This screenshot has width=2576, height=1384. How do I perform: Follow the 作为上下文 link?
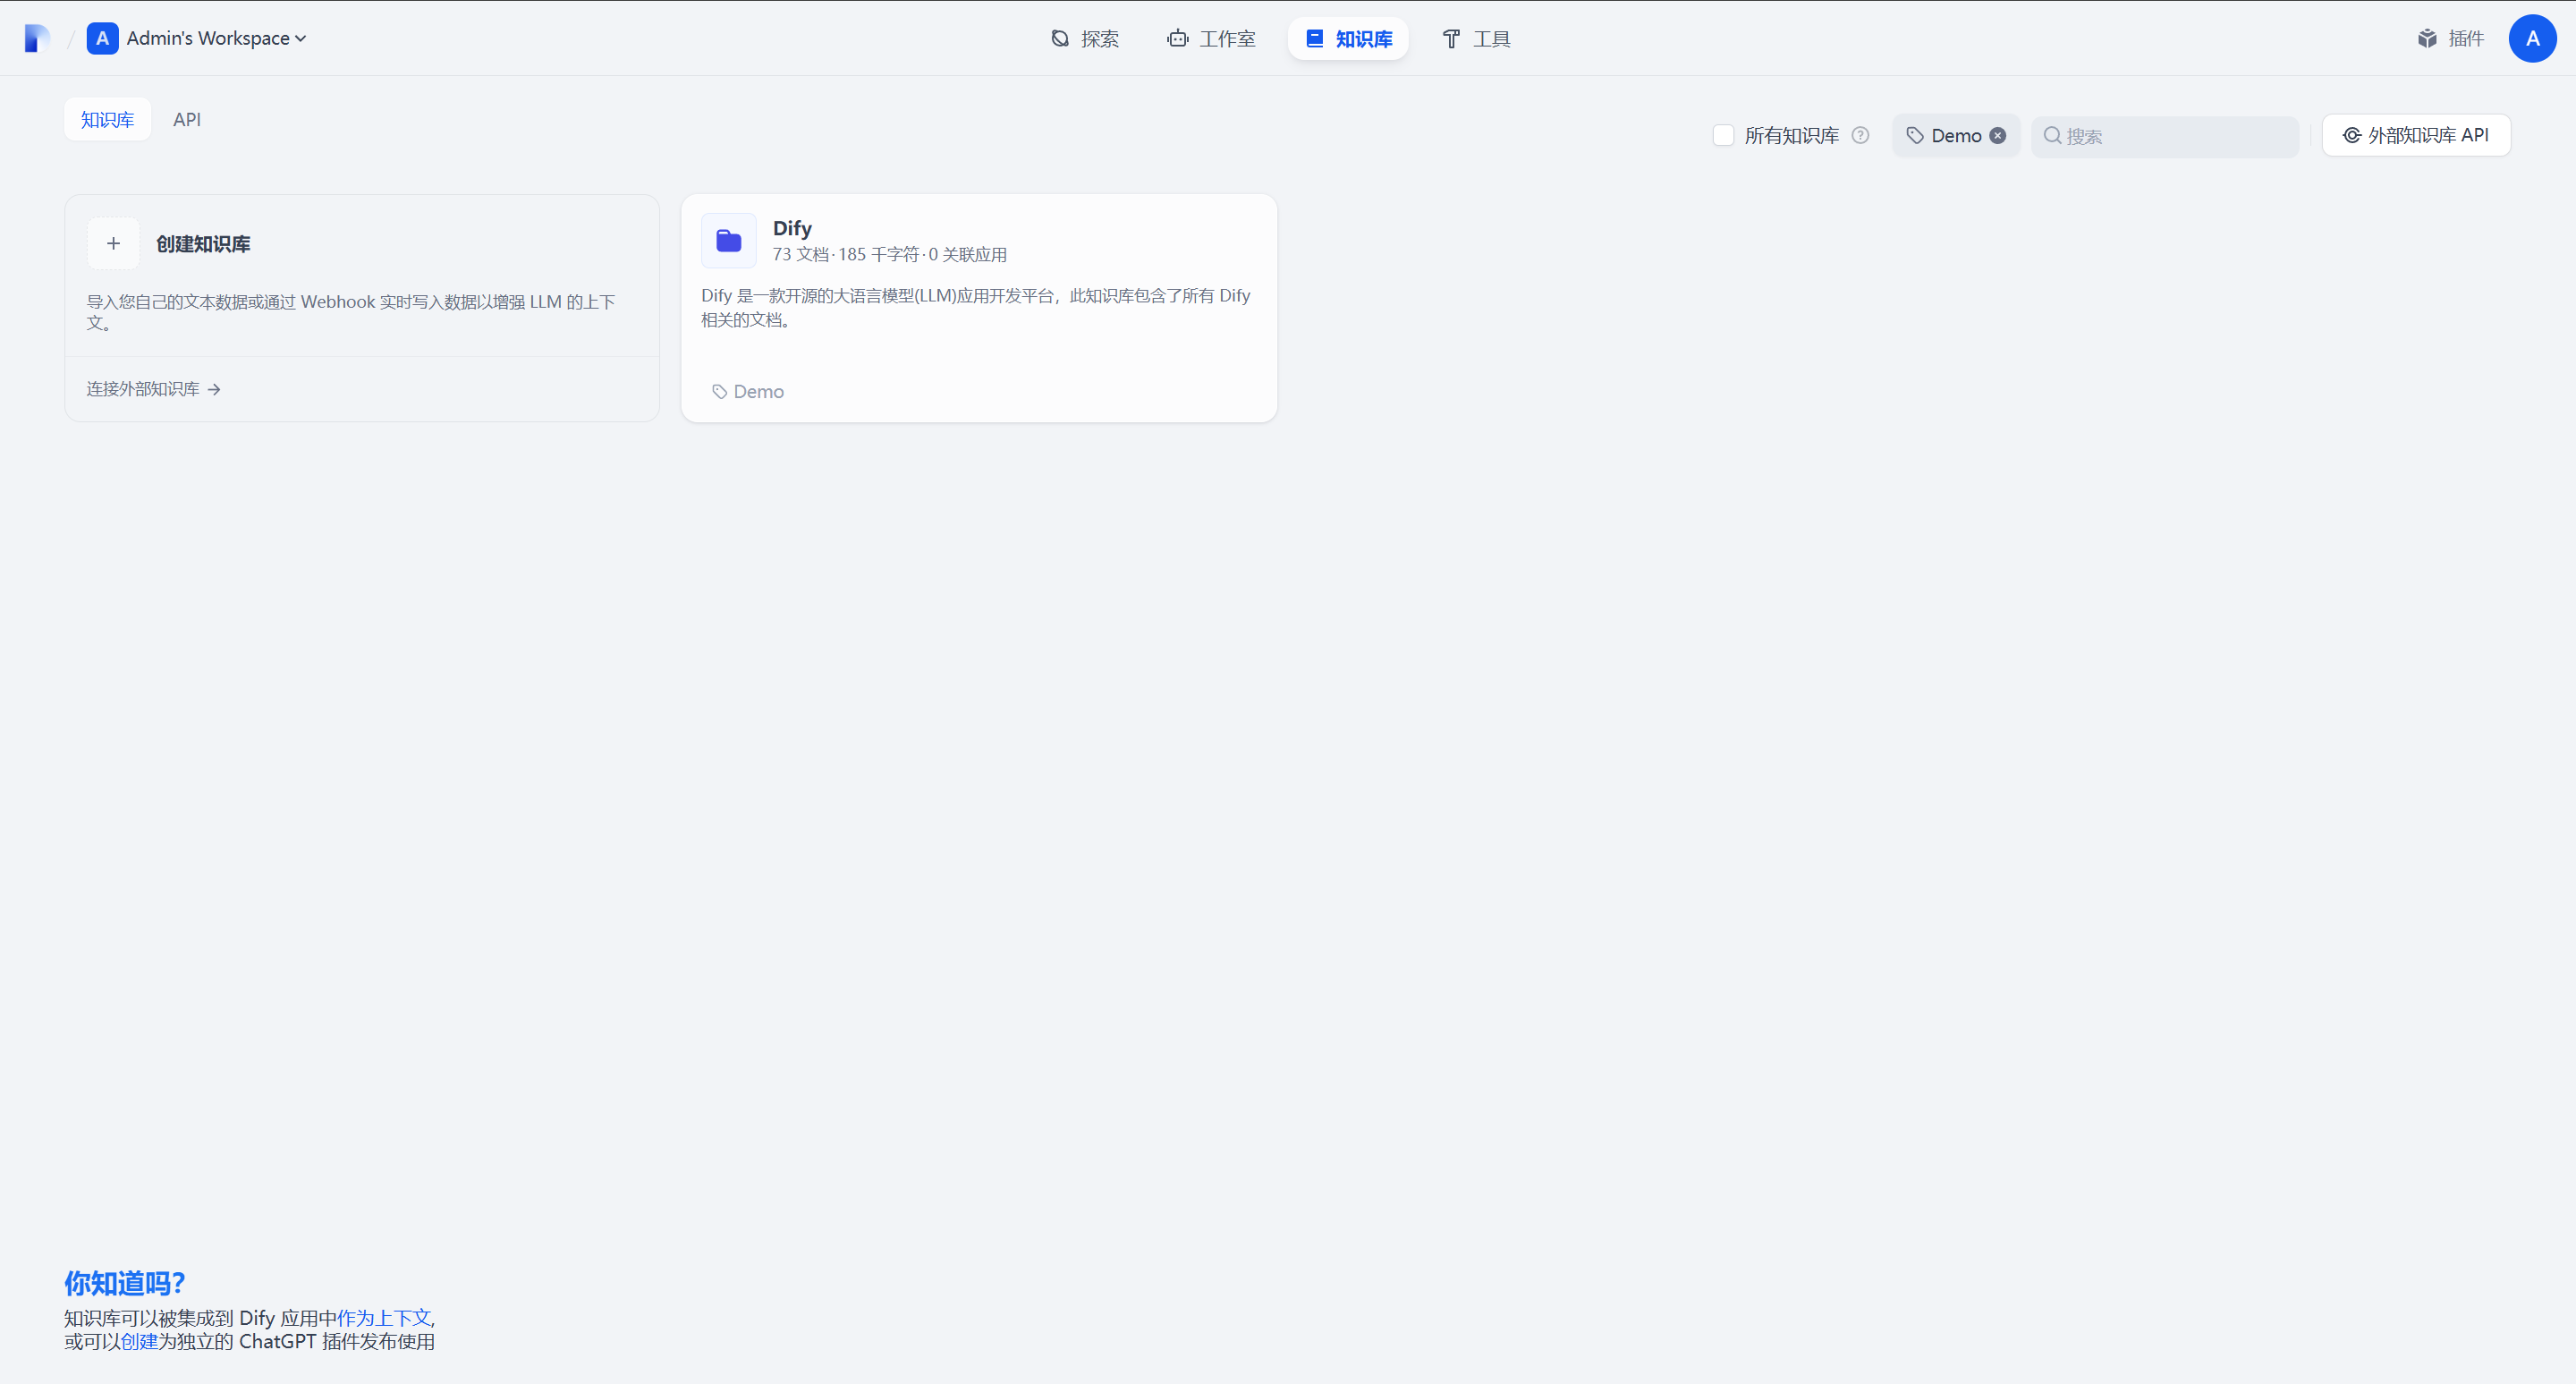[x=384, y=1318]
